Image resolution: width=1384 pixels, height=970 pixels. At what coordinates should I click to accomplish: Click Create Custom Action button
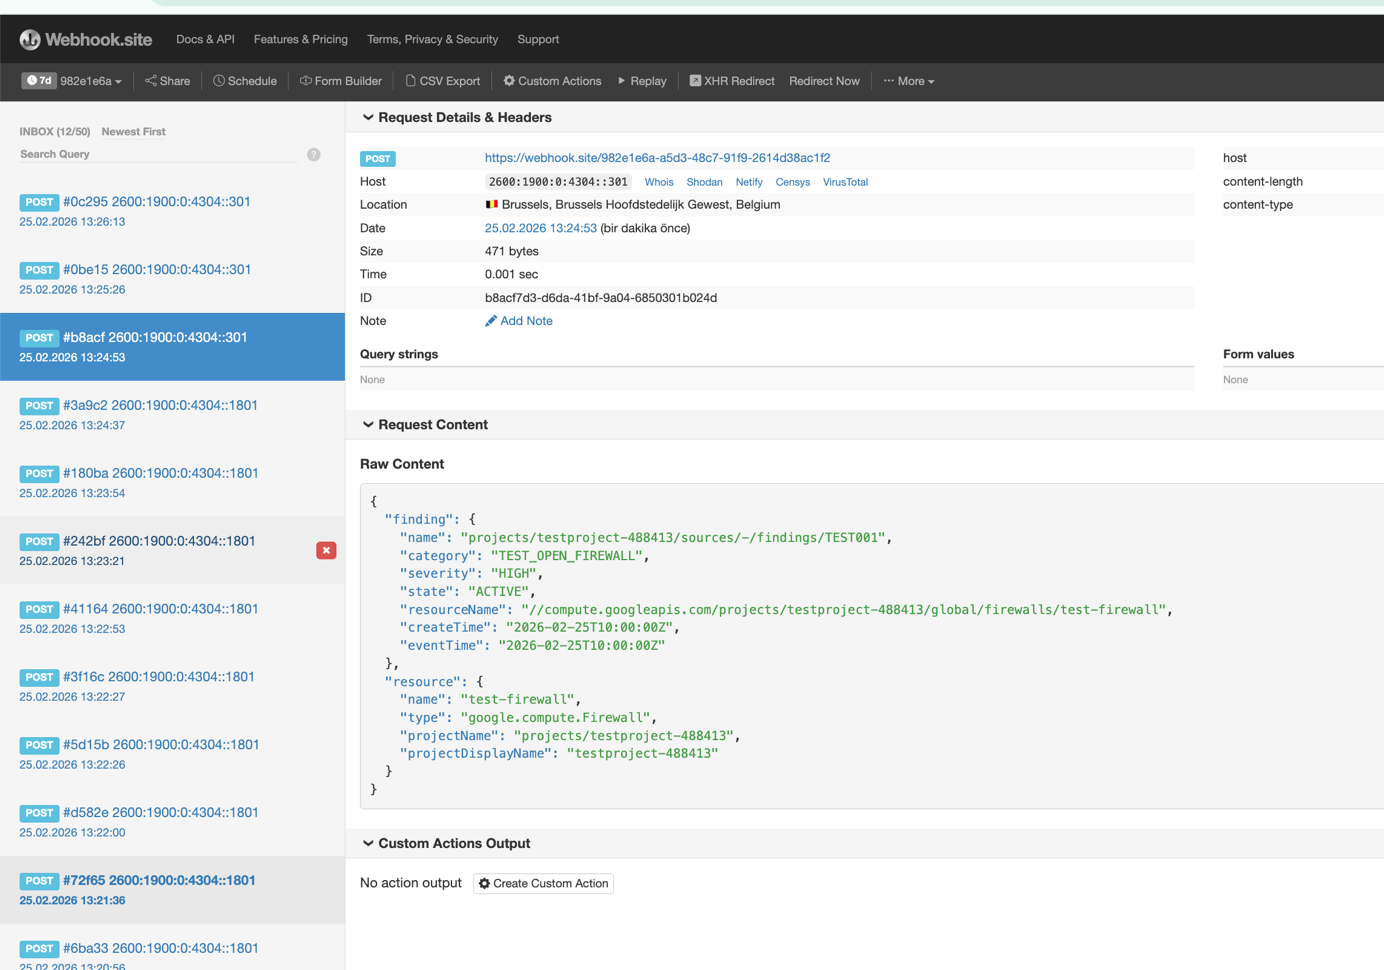point(543,884)
